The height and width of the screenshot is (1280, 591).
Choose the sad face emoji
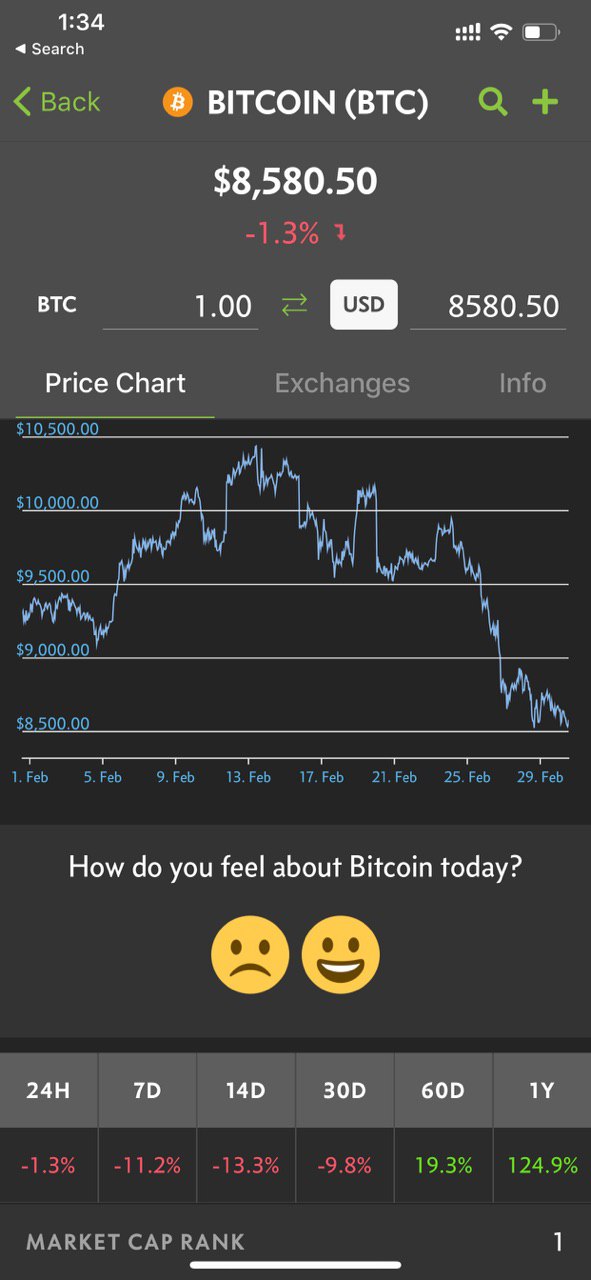tap(250, 955)
